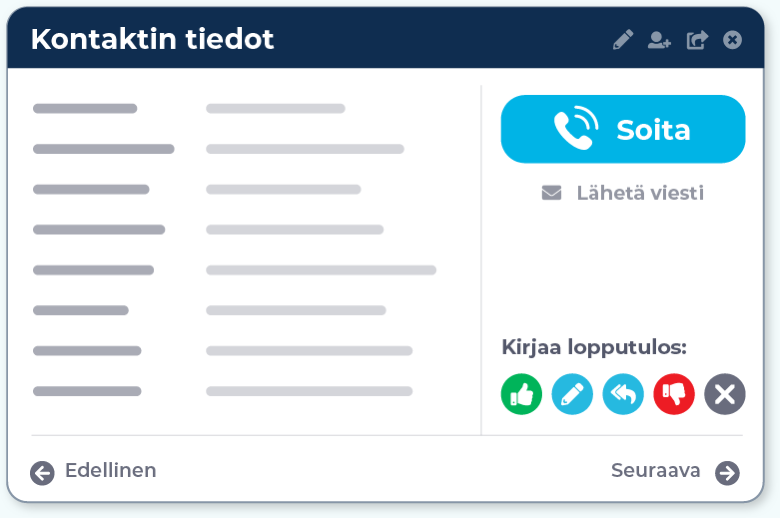Go to Edellinen contact
Viewport: 780px width, 518px height.
coord(110,471)
